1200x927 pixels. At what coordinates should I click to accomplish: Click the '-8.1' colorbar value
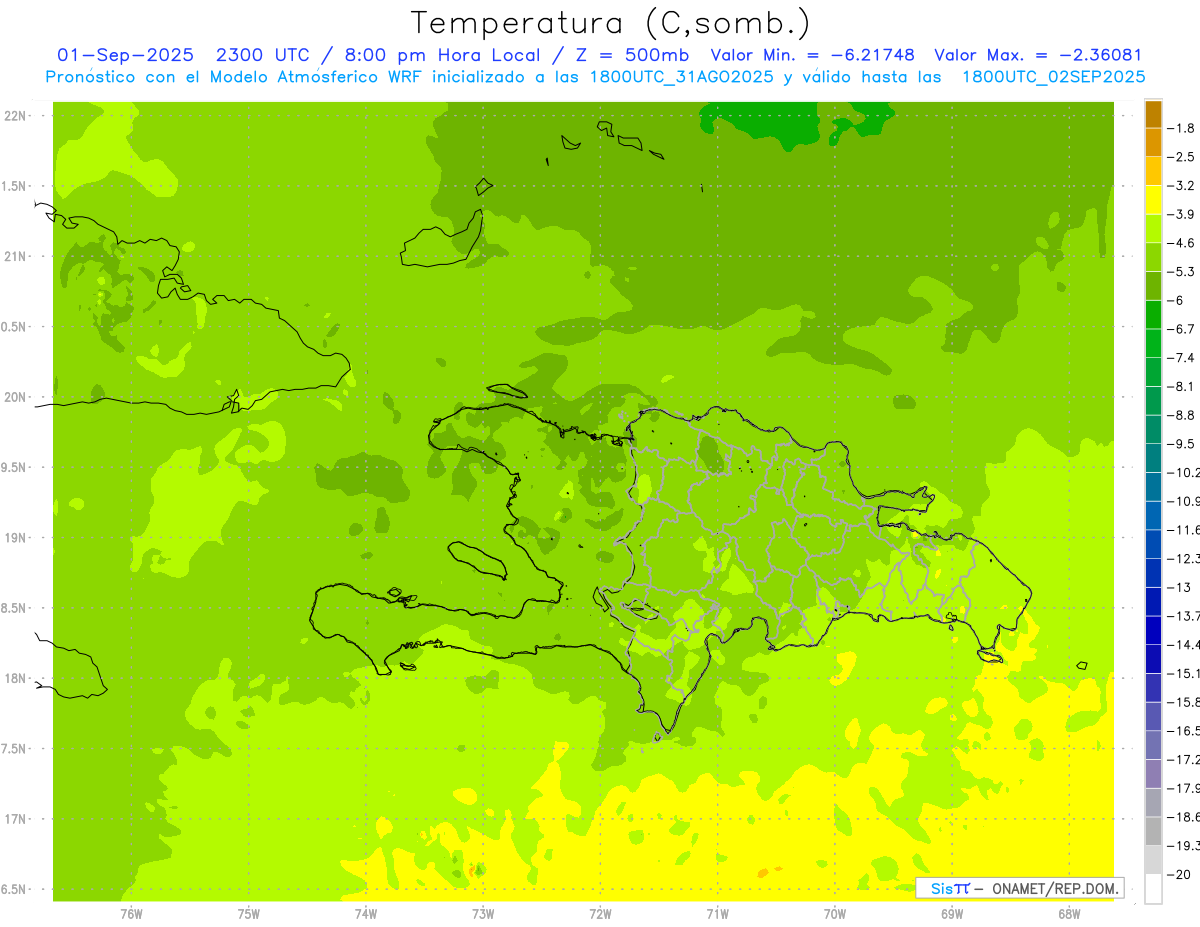tap(1182, 387)
